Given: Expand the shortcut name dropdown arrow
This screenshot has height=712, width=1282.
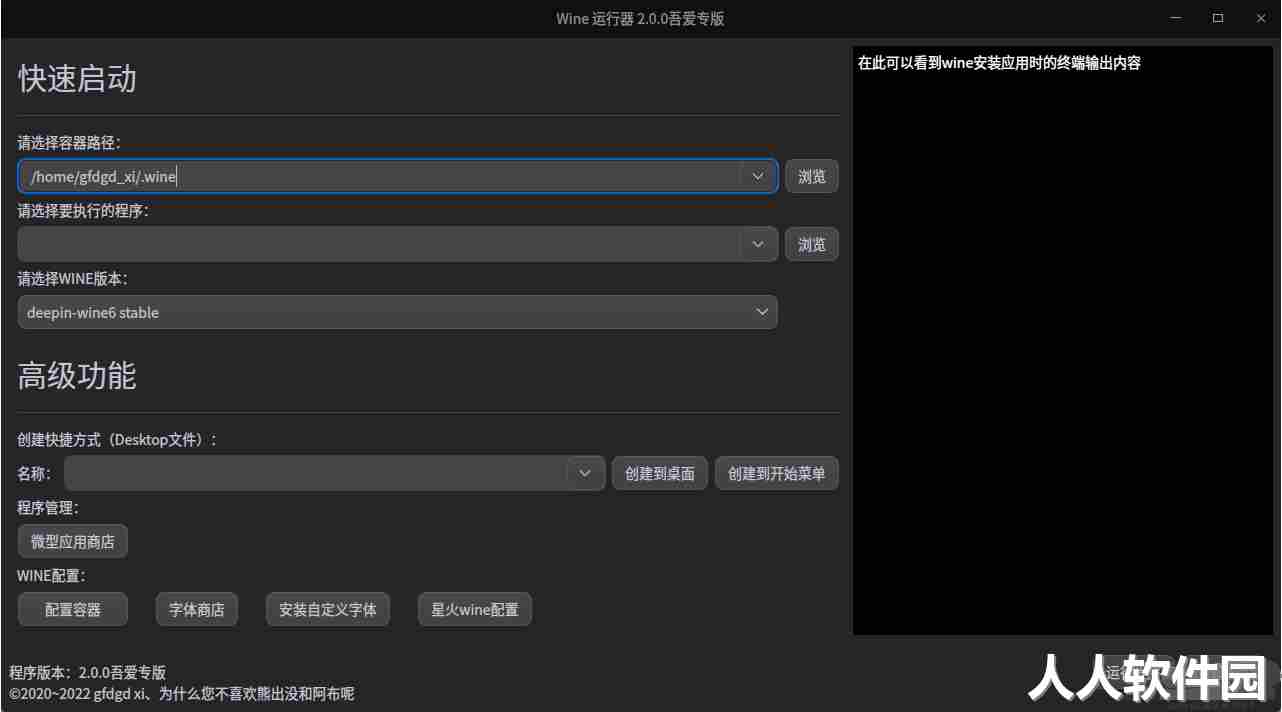Looking at the screenshot, I should click(586, 473).
